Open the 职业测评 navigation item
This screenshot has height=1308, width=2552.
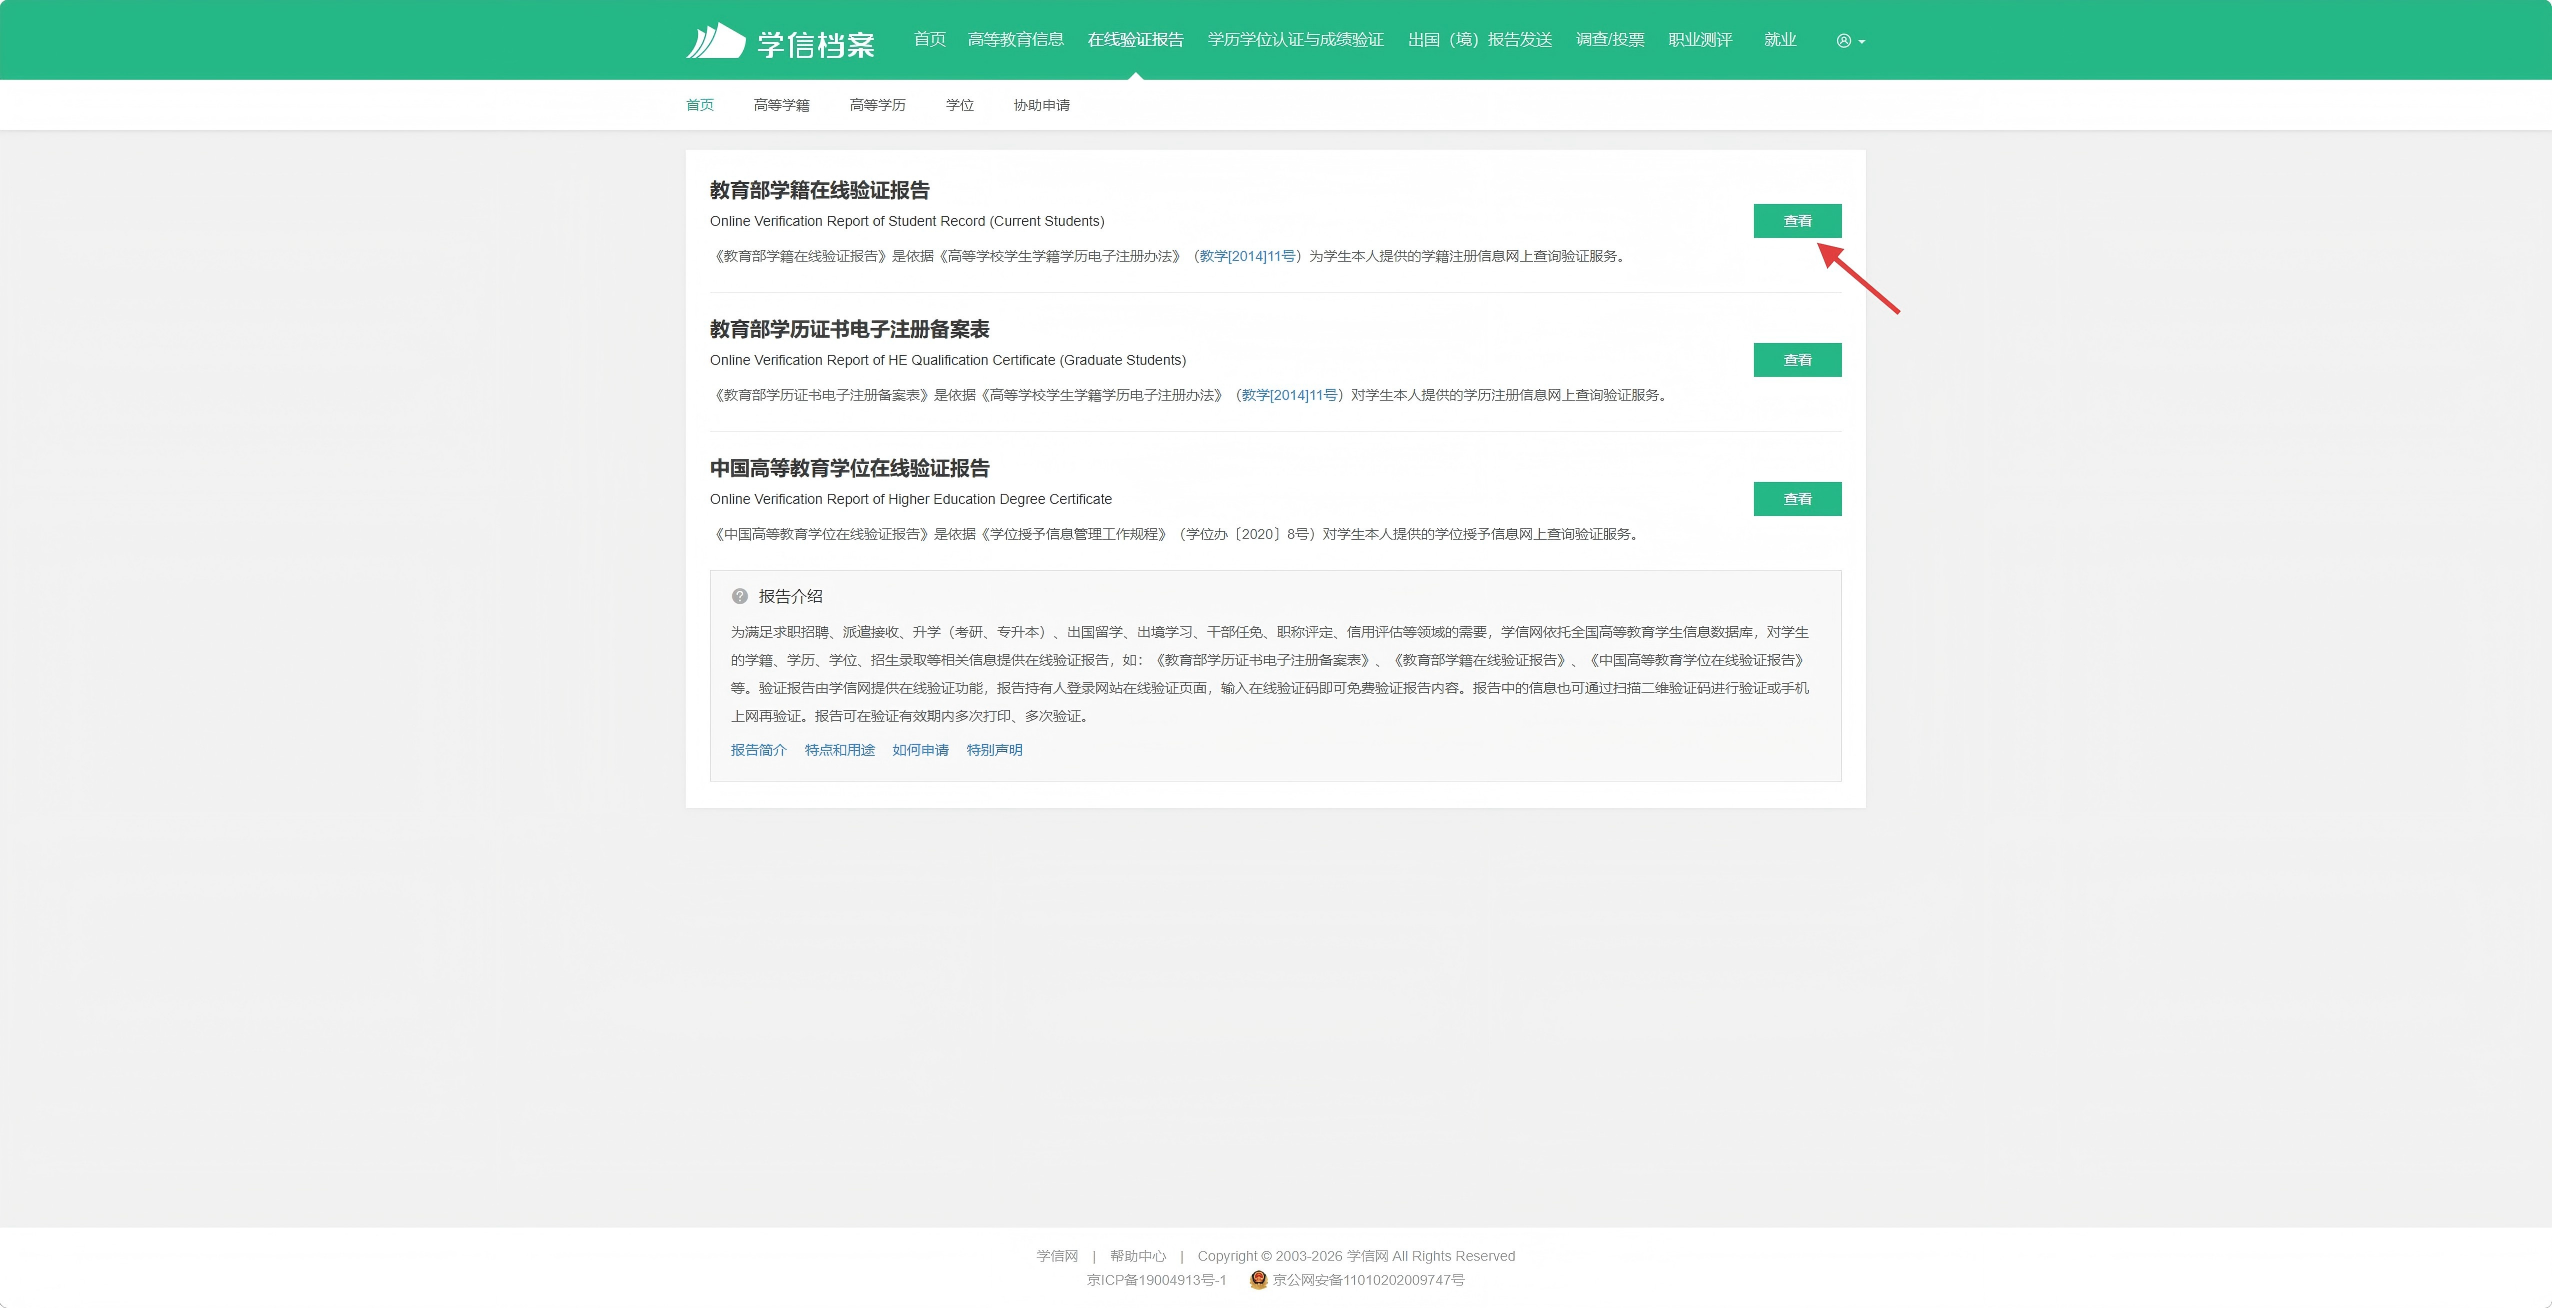pos(1700,40)
